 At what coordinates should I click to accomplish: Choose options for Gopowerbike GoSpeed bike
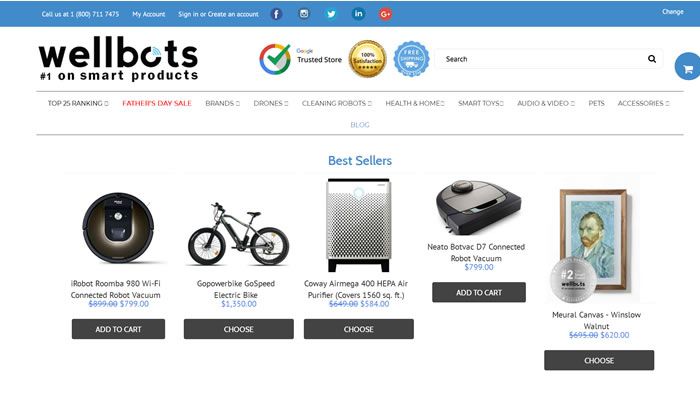pyautogui.click(x=238, y=329)
